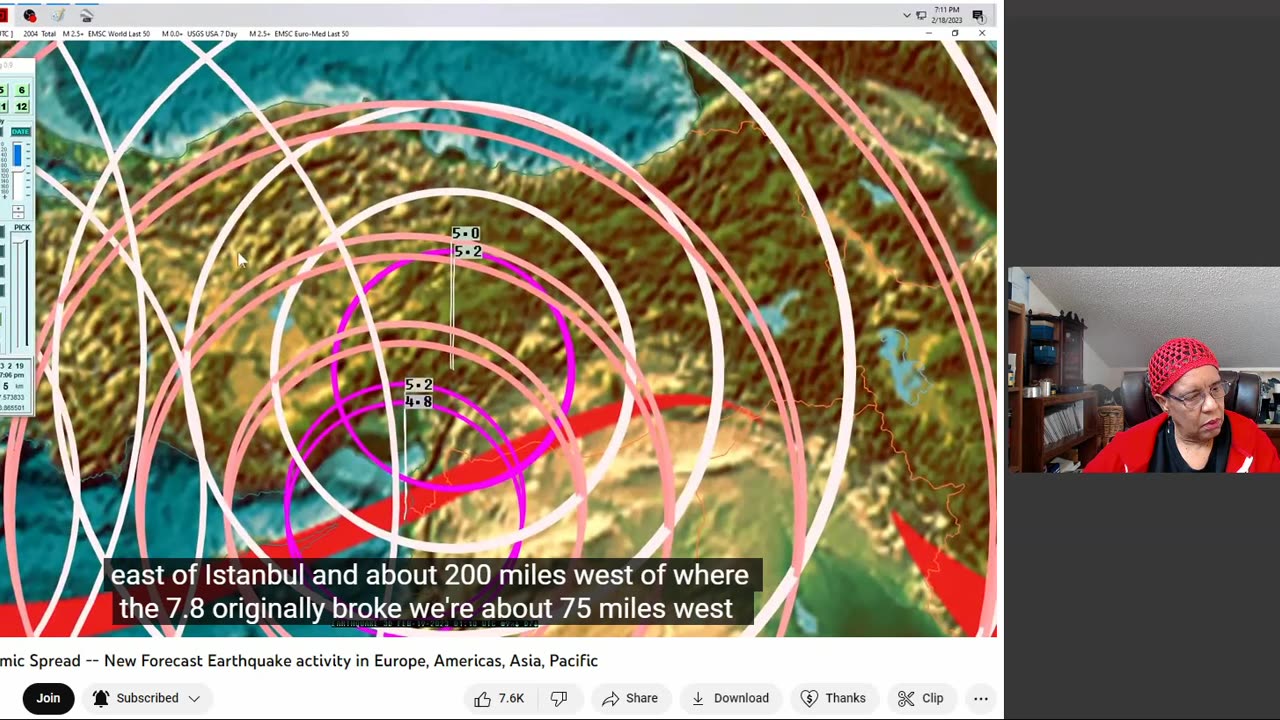Select M 2.5+ EMSC World Last 50 feed
This screenshot has width=1280, height=720.
(106, 34)
